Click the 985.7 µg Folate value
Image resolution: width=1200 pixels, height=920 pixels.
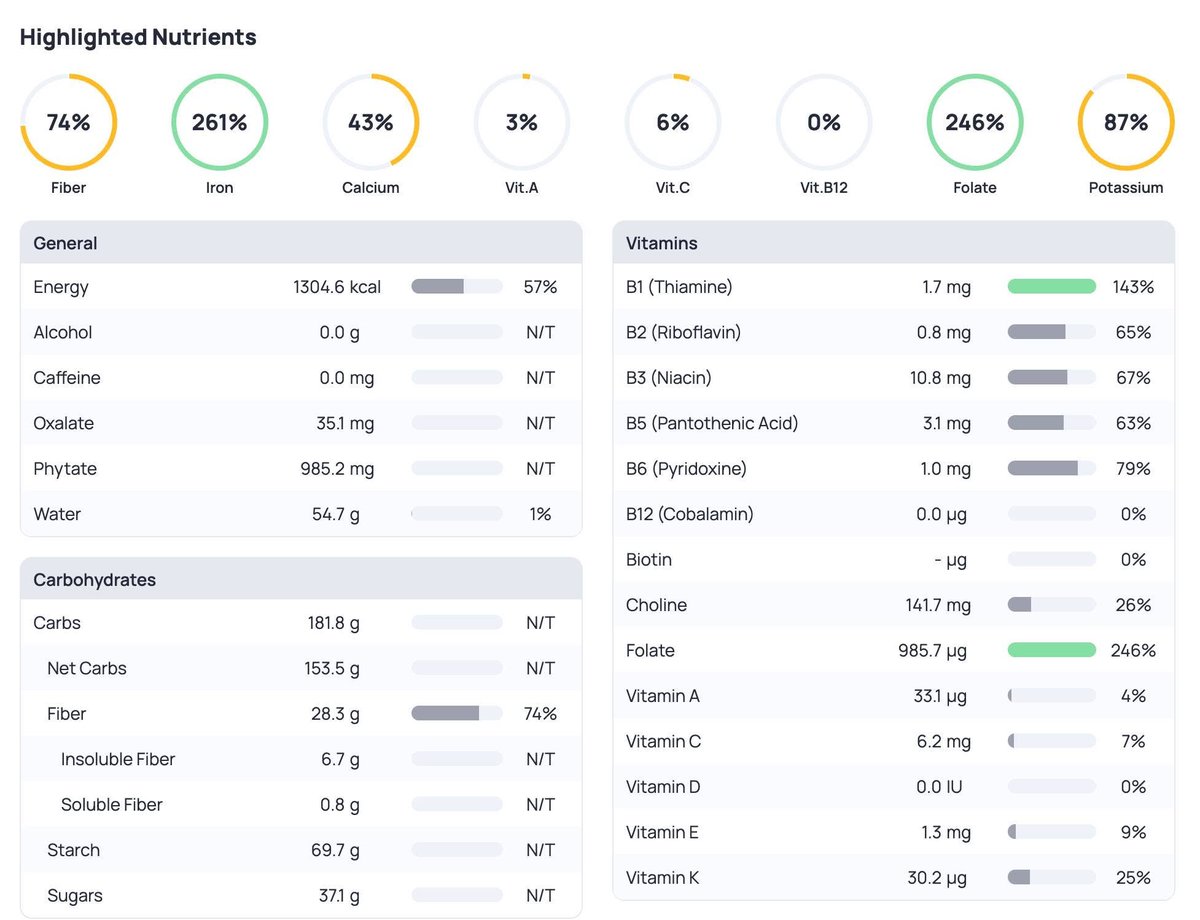[x=933, y=650]
